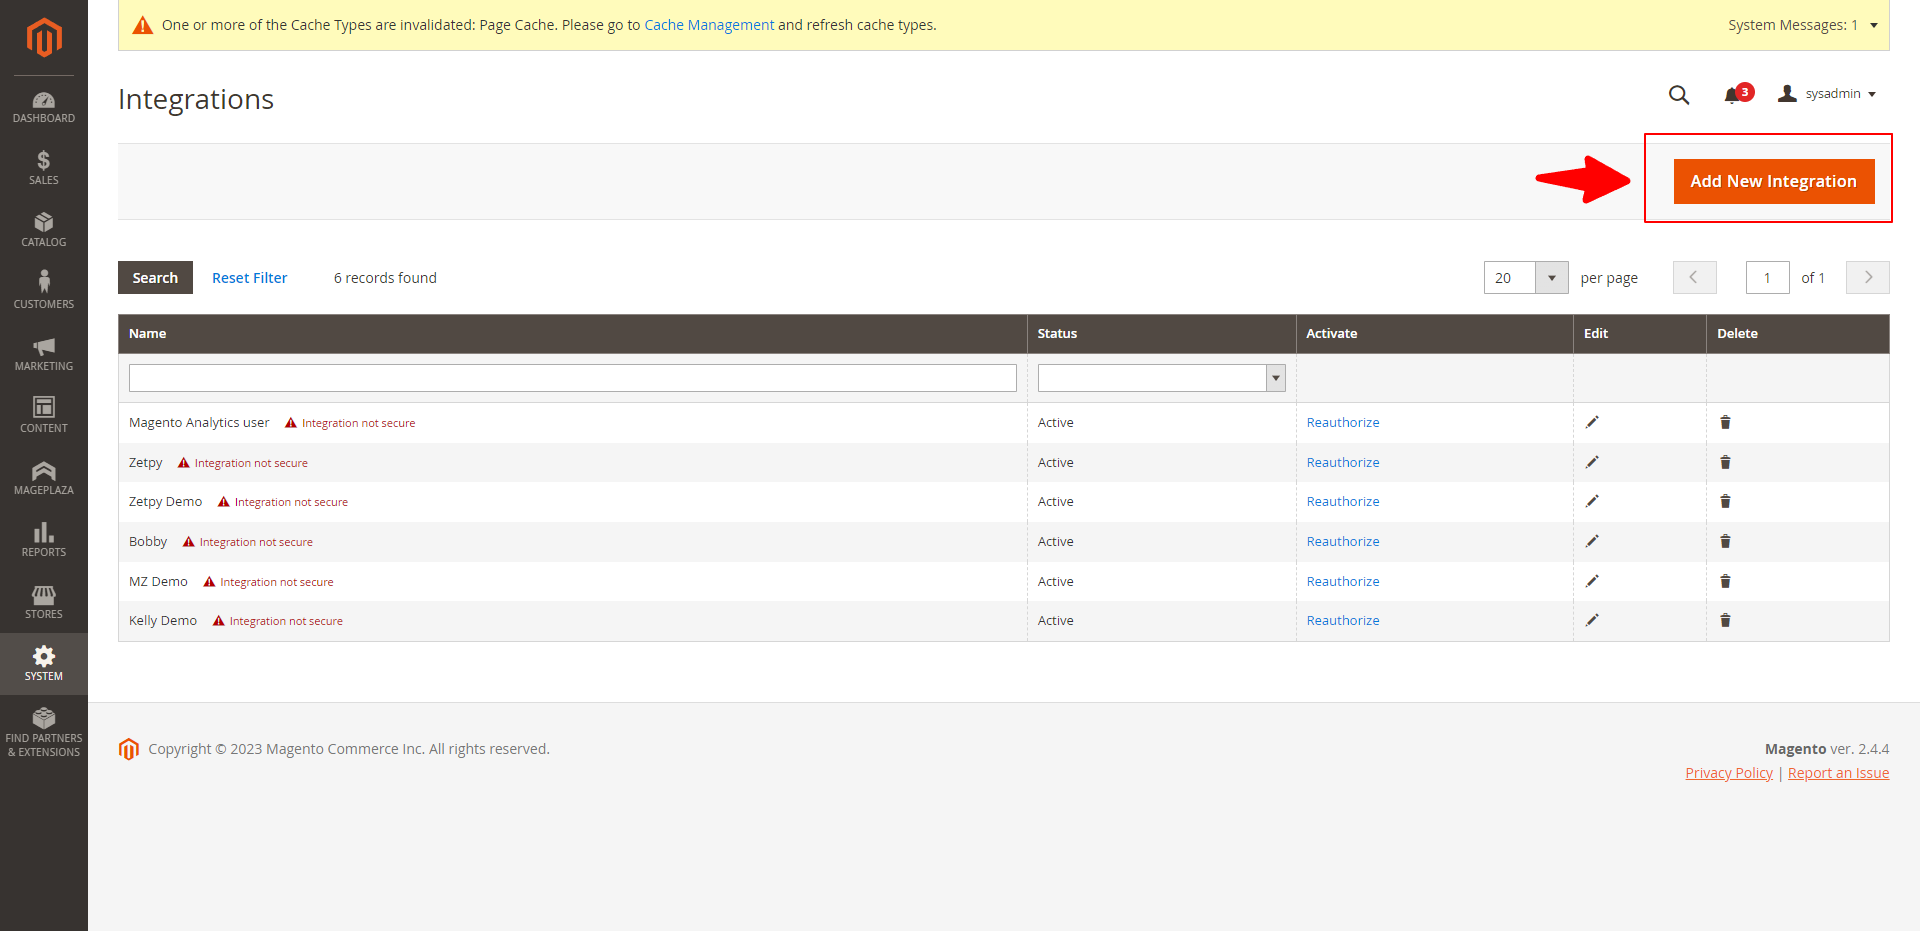The image size is (1920, 931).
Task: Reauthorize the Zetpy integration
Action: [1343, 463]
